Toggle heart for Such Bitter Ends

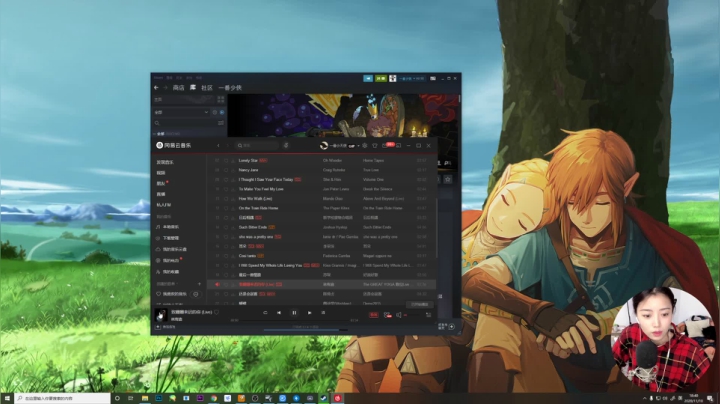point(226,227)
